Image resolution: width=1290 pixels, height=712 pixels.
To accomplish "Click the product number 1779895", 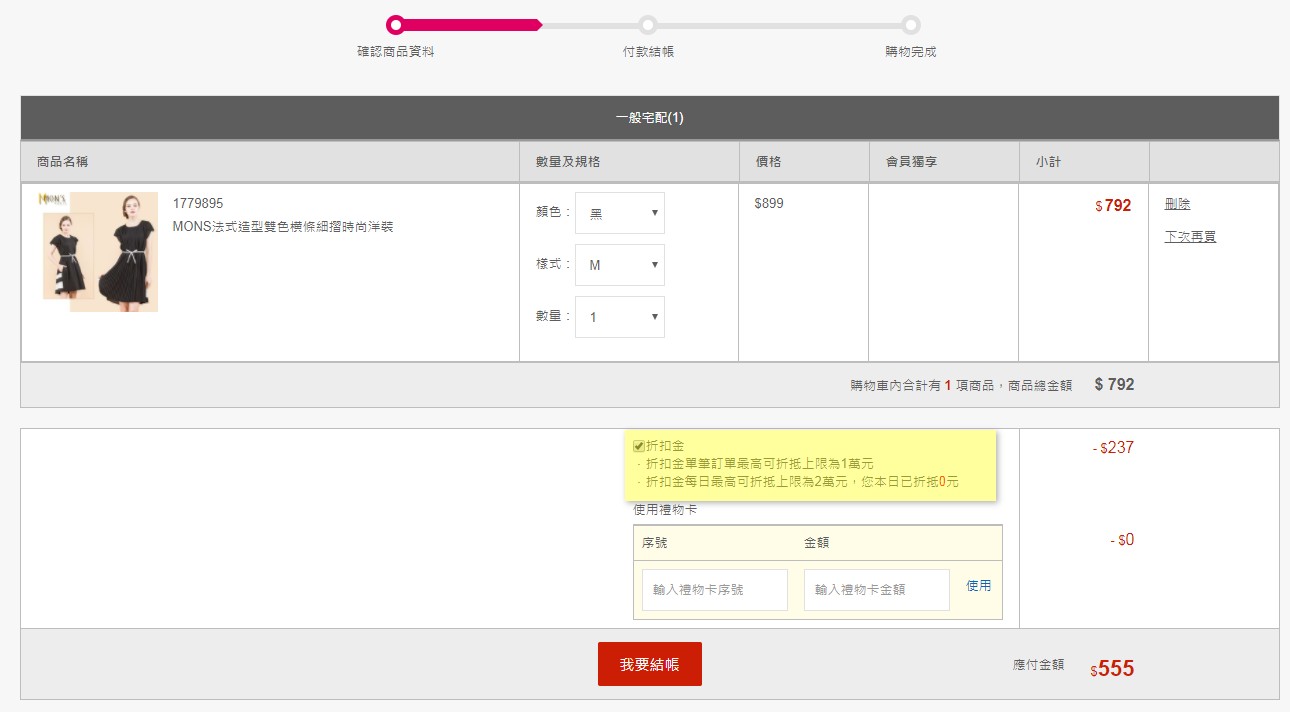I will point(198,204).
